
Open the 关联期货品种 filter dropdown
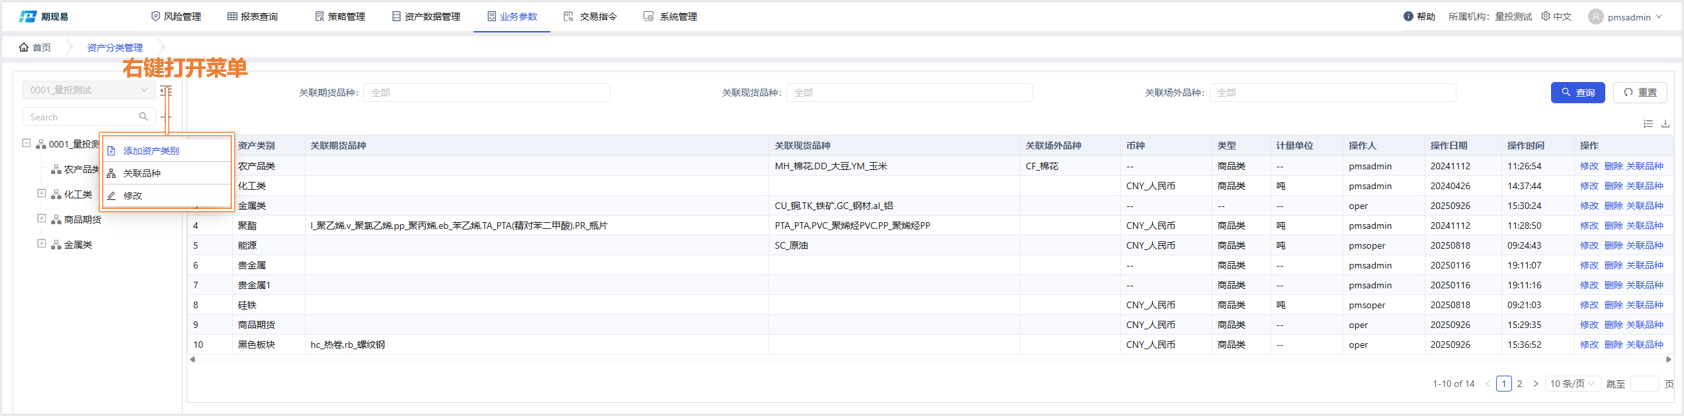[x=486, y=93]
